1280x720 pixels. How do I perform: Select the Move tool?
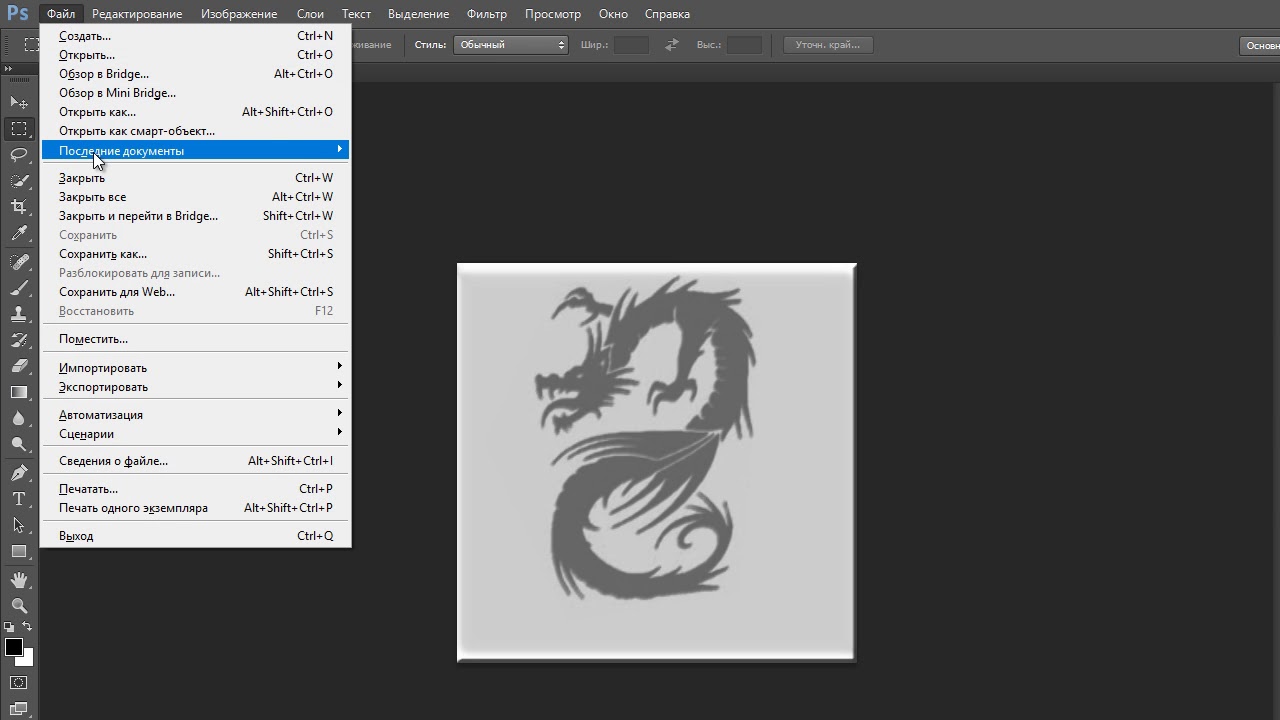click(19, 103)
